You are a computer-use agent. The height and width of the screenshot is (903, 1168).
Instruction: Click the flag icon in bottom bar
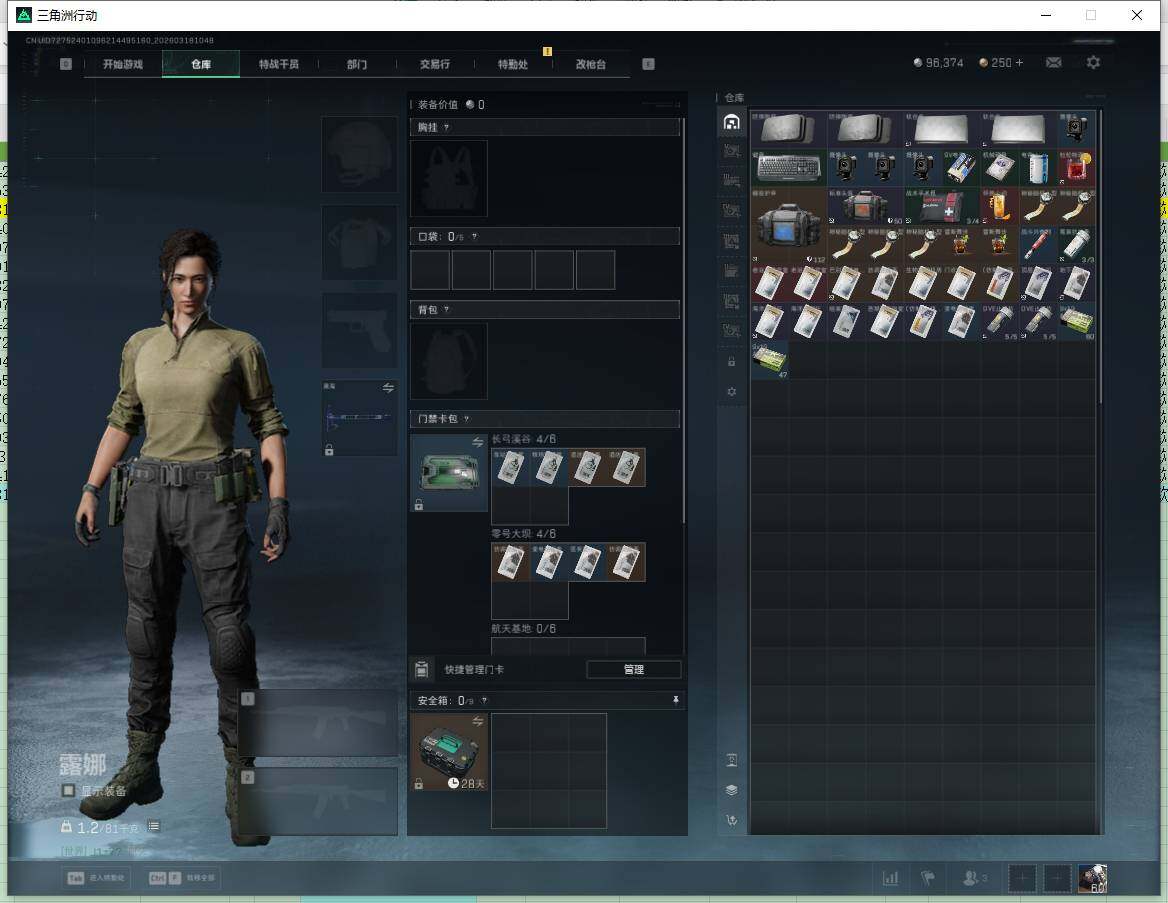click(927, 878)
